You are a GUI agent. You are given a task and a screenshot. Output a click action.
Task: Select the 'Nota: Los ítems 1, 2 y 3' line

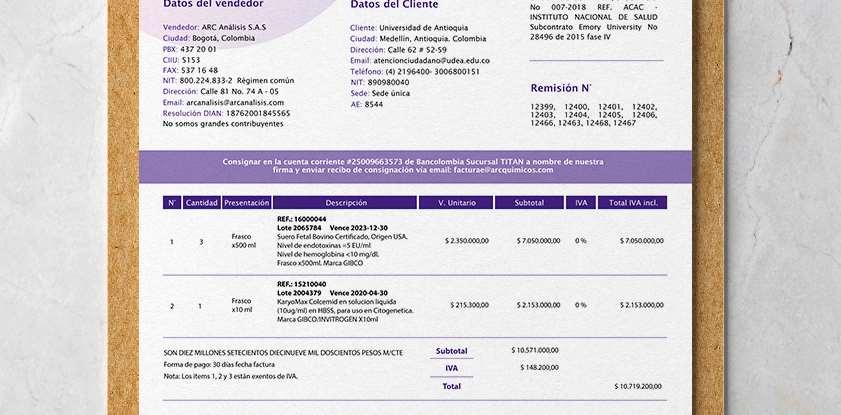pos(231,376)
